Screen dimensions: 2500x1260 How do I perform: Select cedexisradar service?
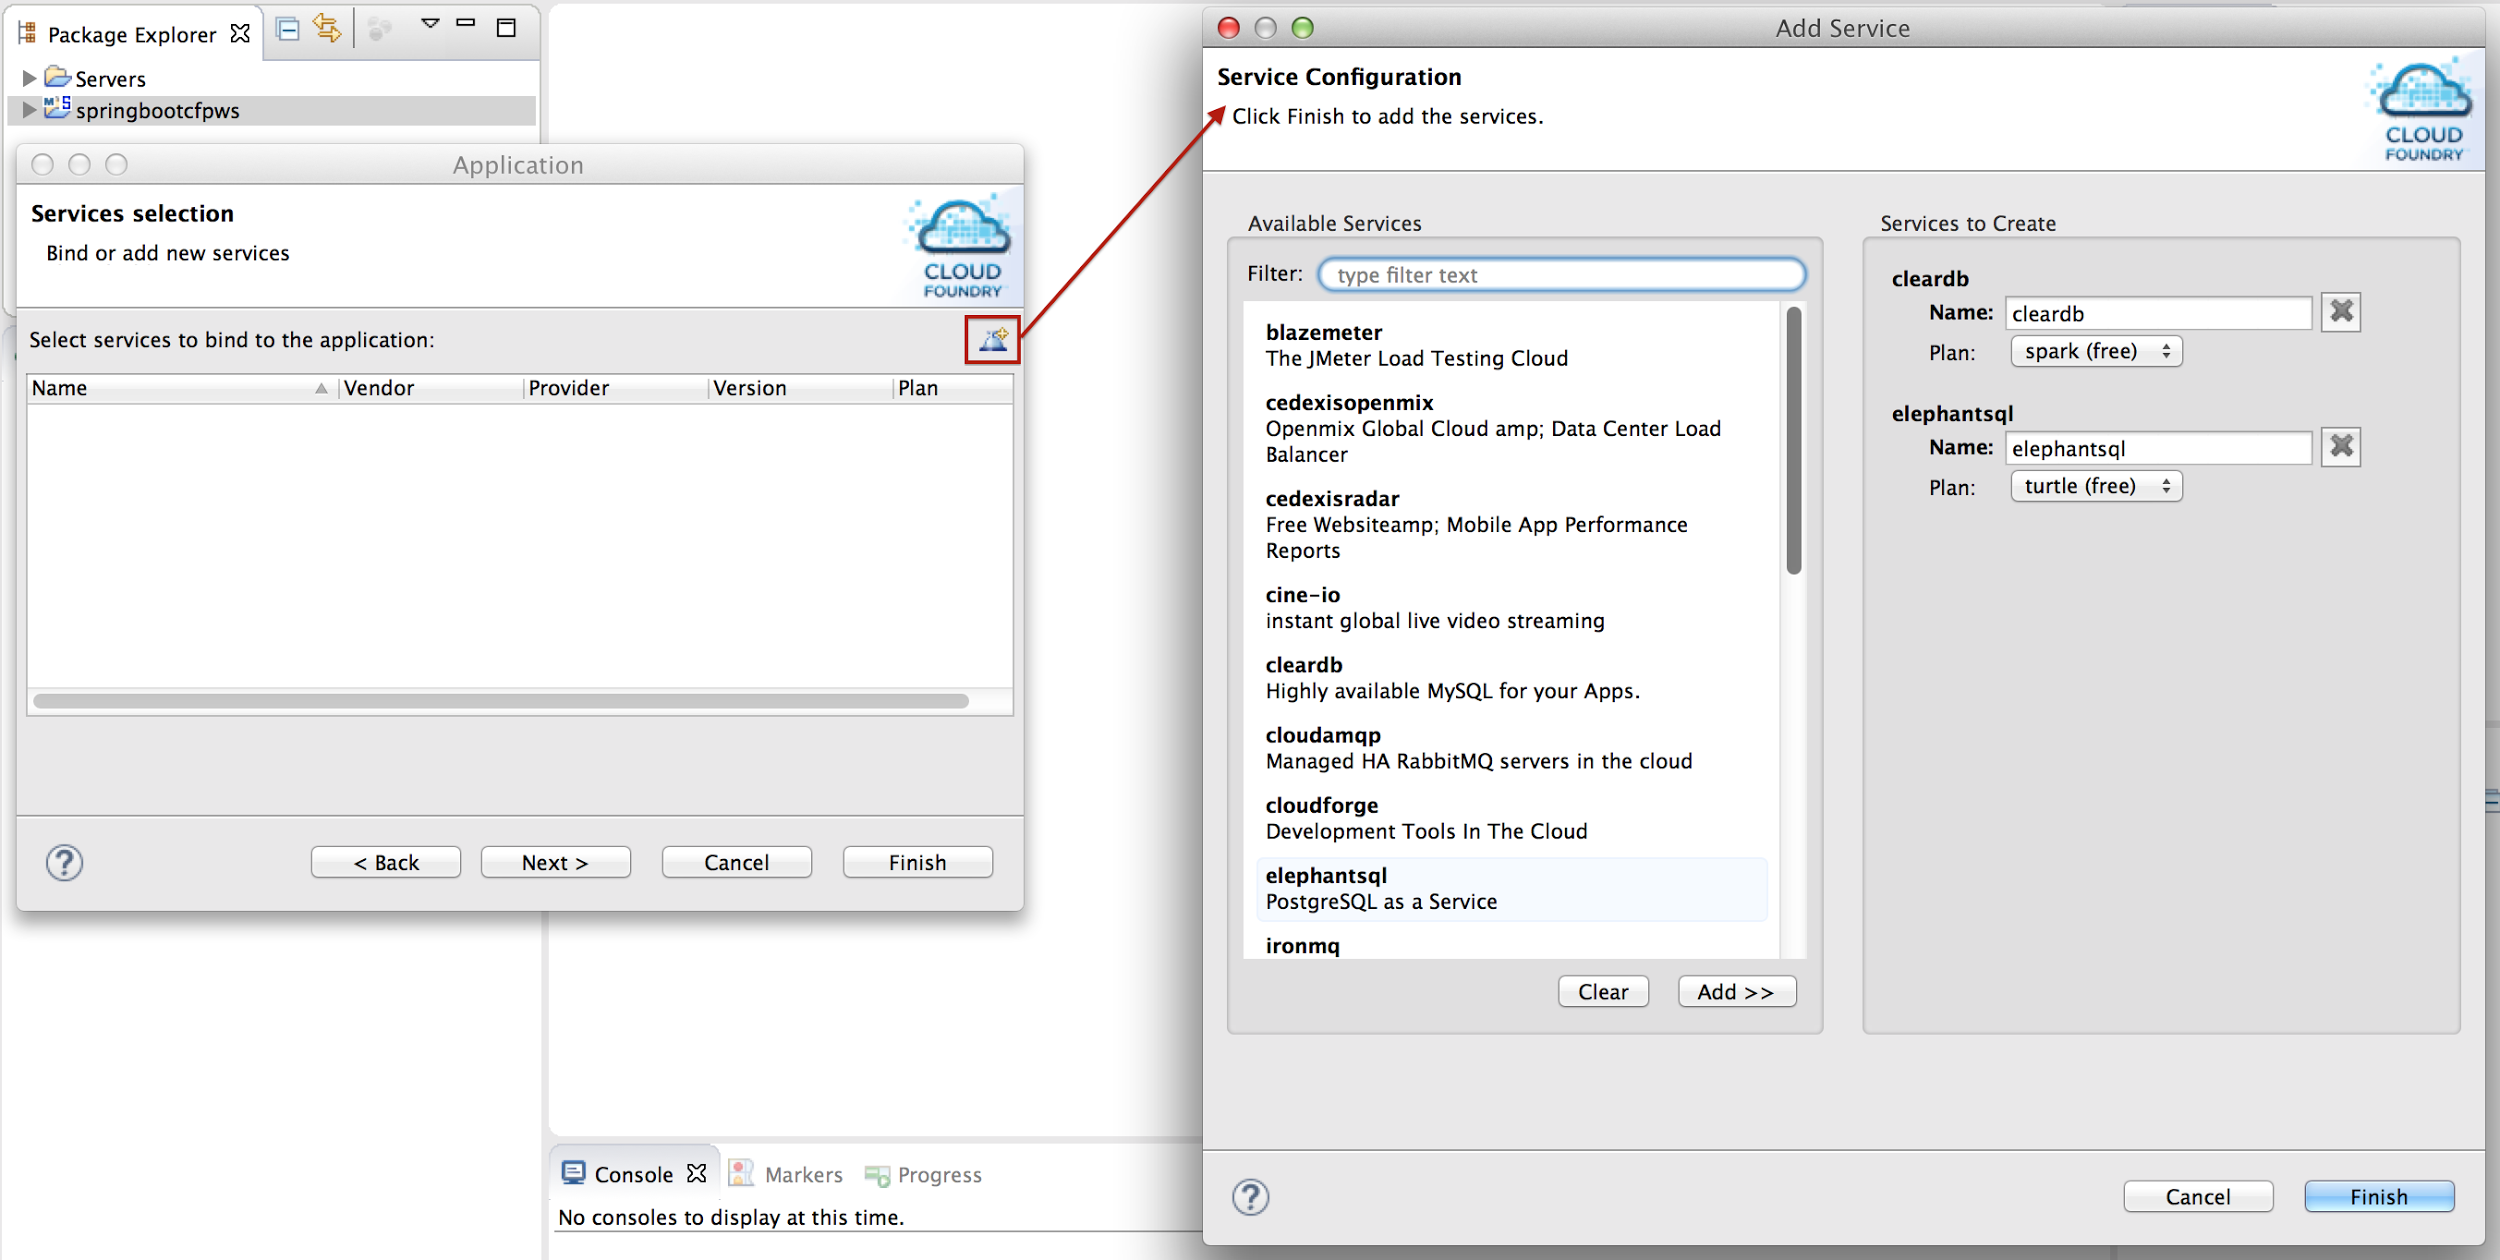[x=1510, y=524]
